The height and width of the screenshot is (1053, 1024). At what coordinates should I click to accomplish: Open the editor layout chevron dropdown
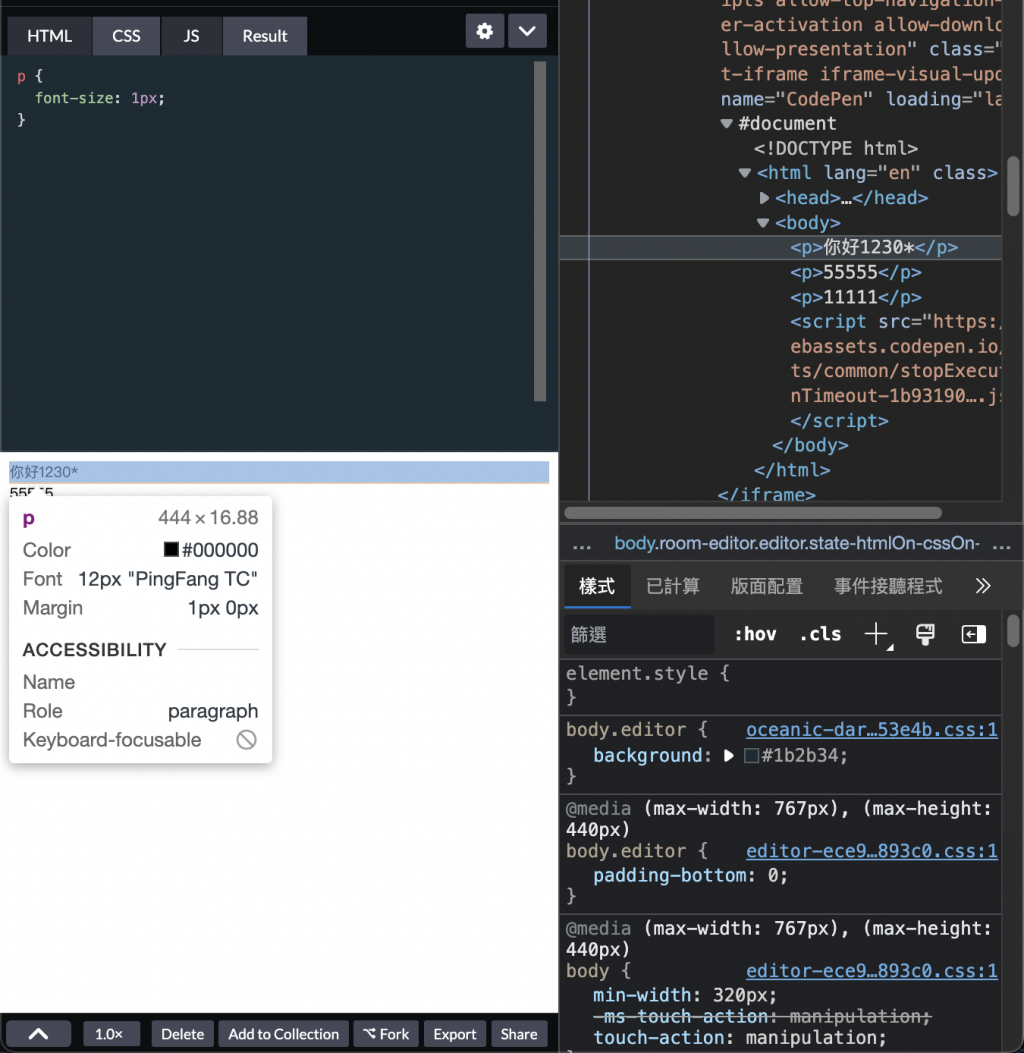click(x=527, y=31)
